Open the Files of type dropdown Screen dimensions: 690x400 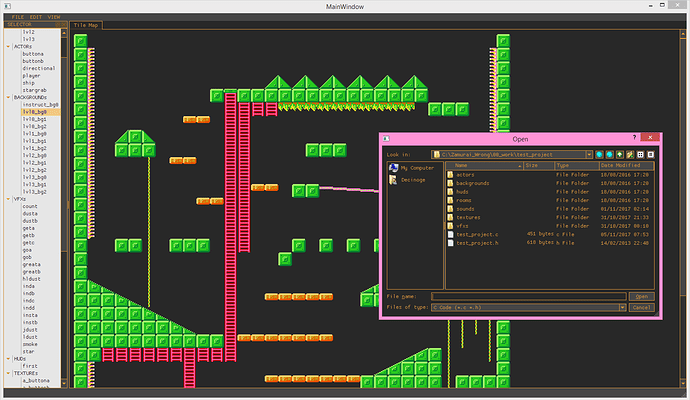click(622, 308)
